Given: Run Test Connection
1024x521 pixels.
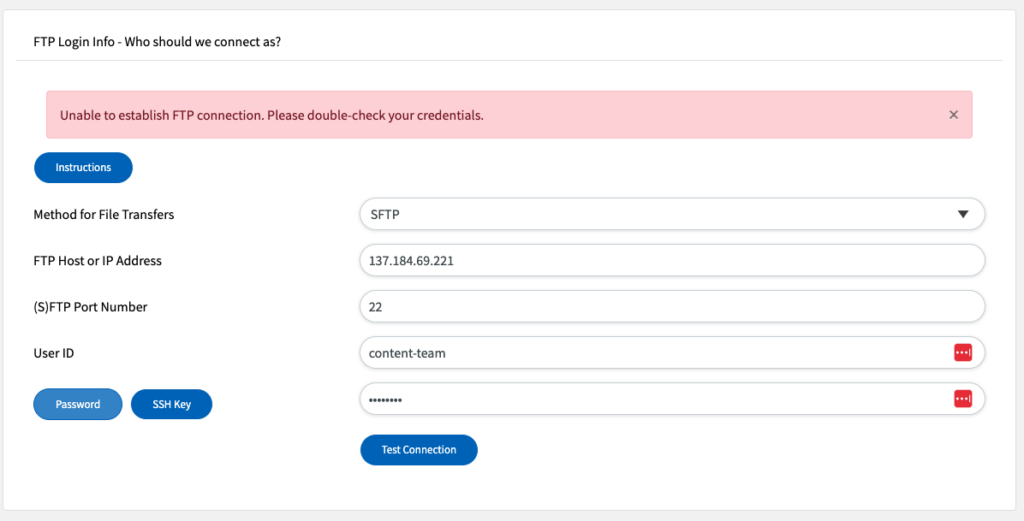Looking at the screenshot, I should point(419,450).
